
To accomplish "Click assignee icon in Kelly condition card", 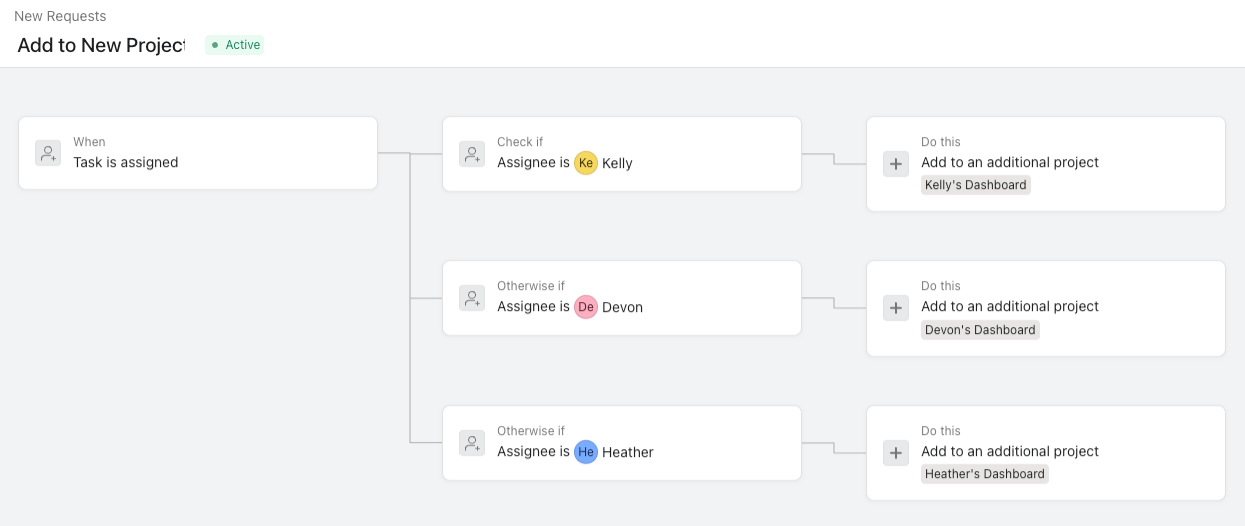I will 472,154.
